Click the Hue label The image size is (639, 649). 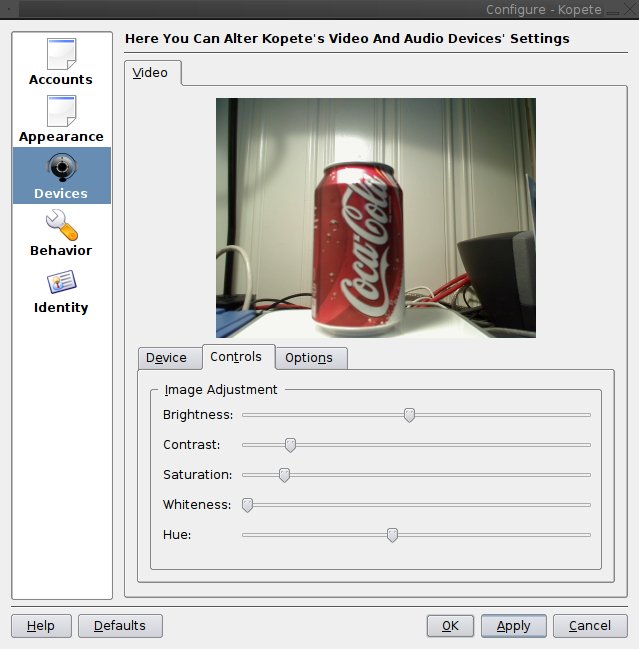coord(177,535)
